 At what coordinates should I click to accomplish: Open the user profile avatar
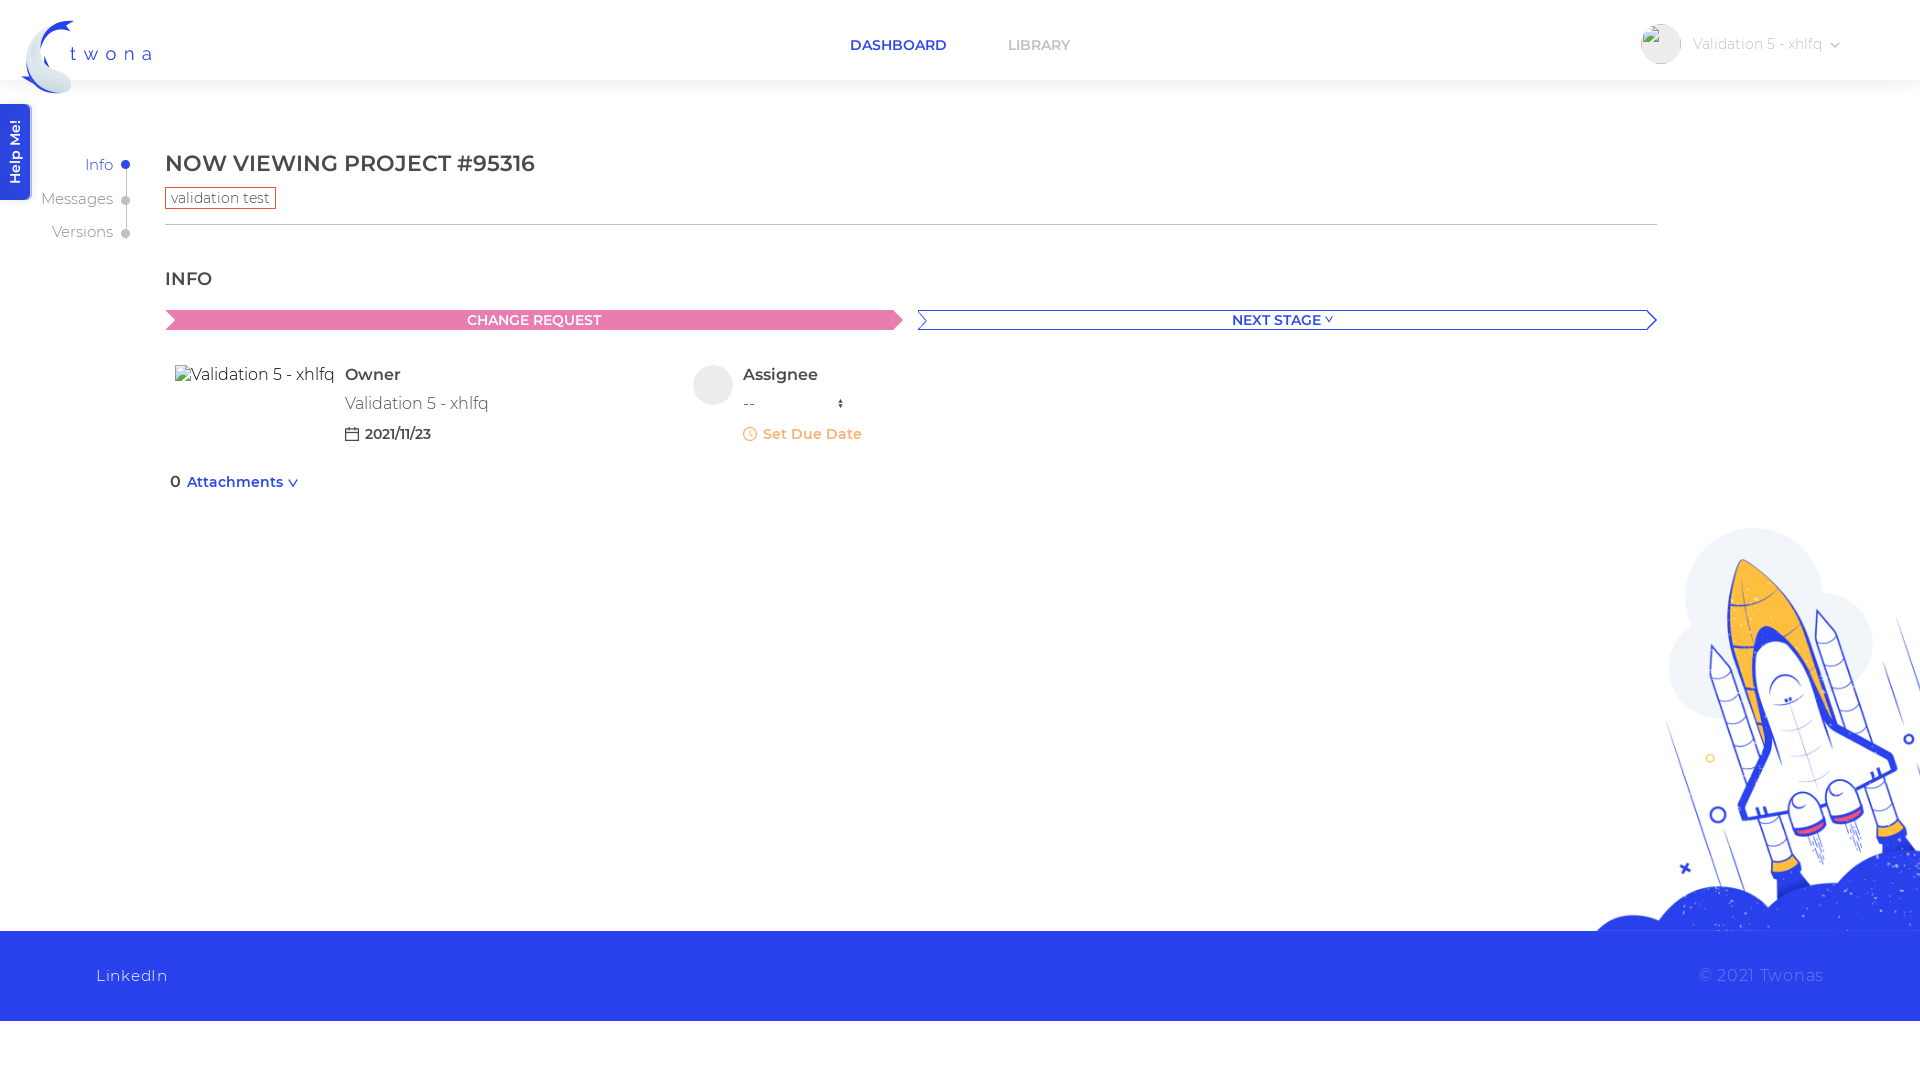(x=1661, y=44)
